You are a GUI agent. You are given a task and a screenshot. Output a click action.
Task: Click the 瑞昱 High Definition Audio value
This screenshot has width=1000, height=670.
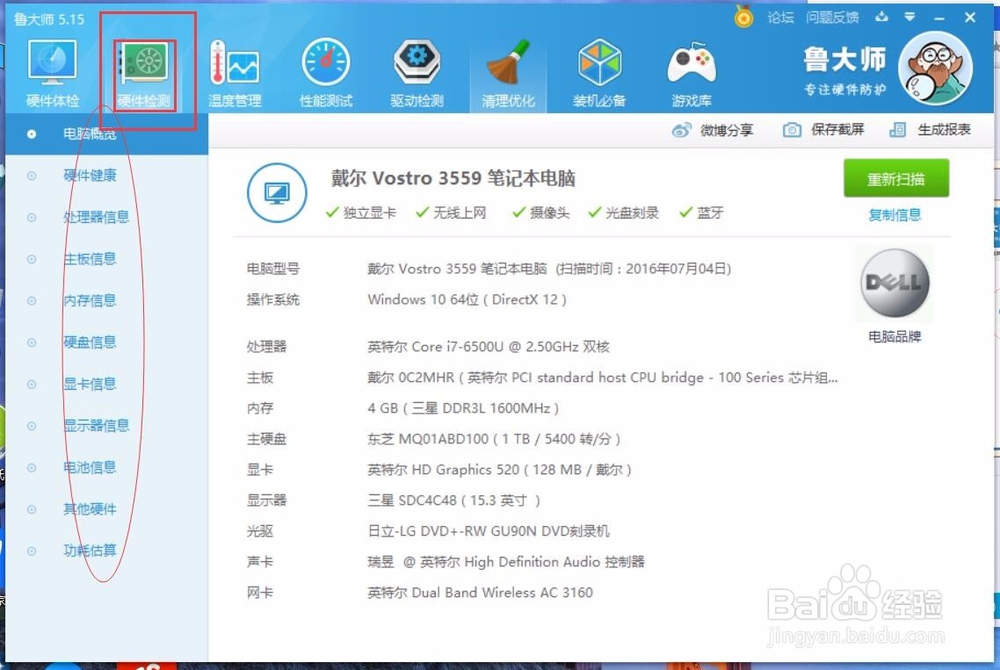pyautogui.click(x=506, y=562)
